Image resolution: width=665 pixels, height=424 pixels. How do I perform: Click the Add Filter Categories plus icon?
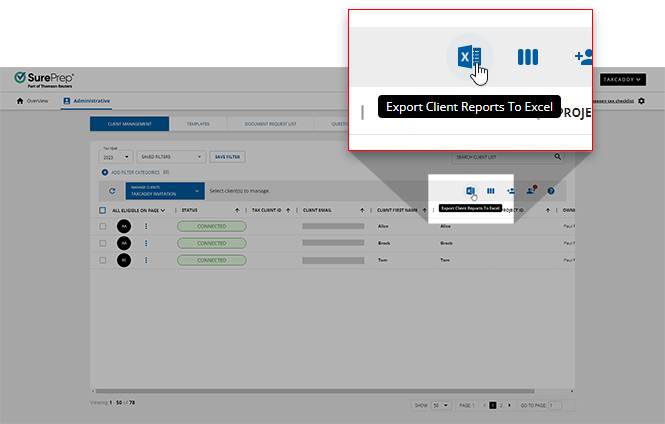[105, 172]
